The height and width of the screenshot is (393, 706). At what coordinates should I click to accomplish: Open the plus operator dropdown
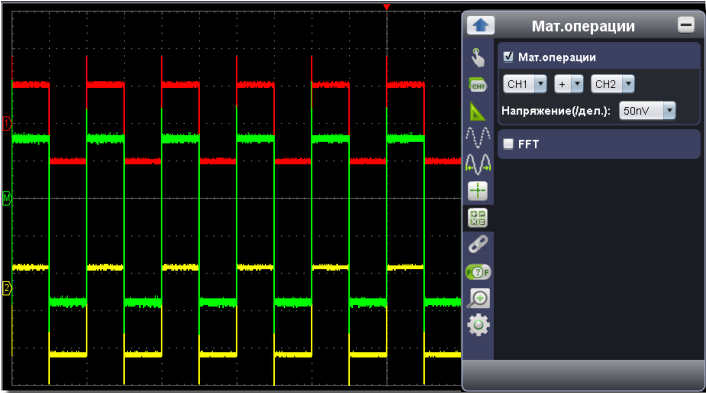[569, 84]
